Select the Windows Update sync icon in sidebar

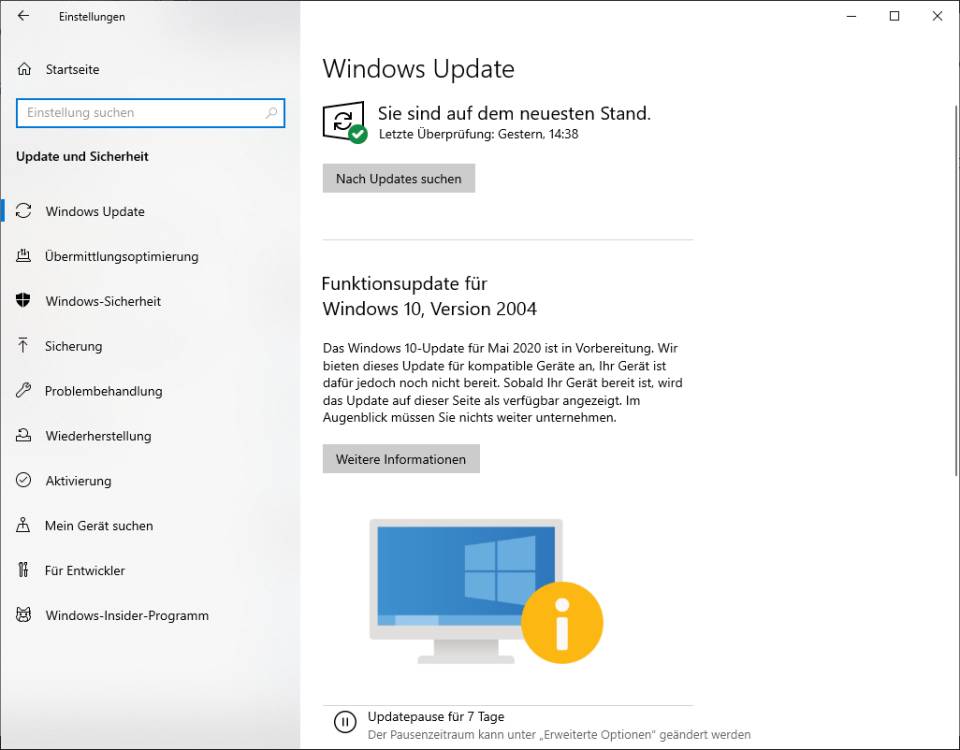click(x=24, y=211)
